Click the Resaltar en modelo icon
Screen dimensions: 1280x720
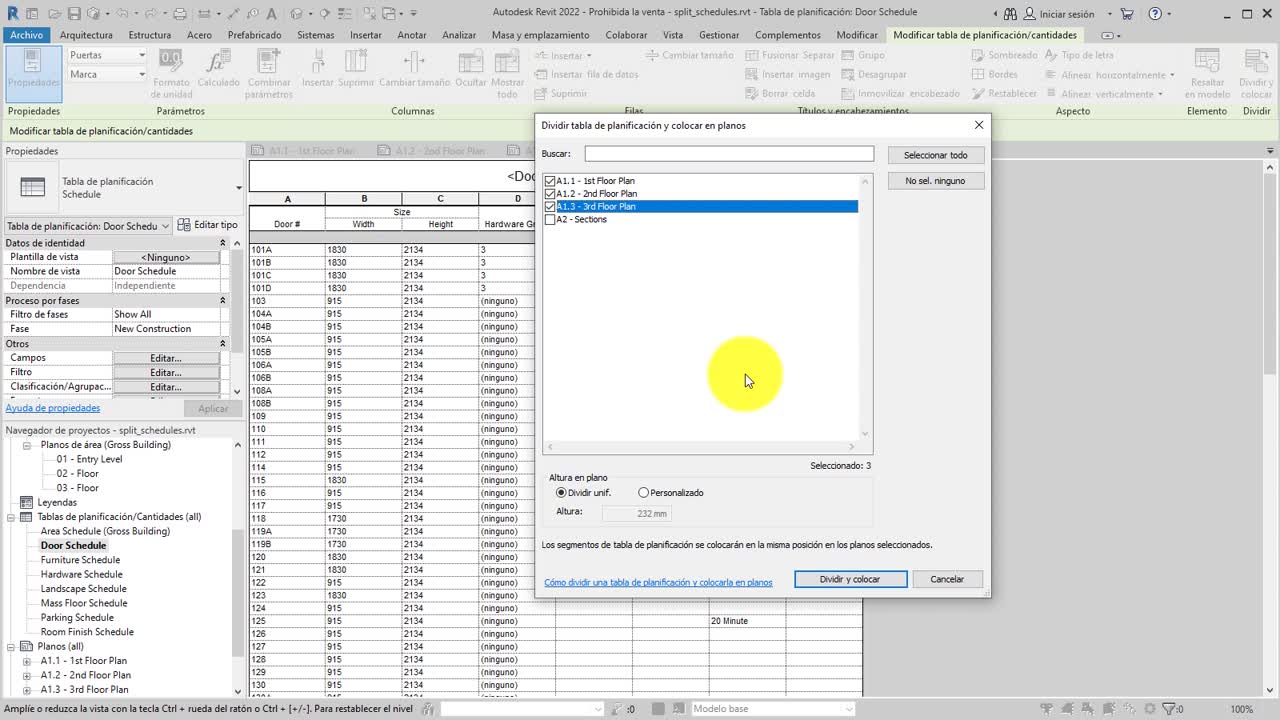(x=1207, y=72)
